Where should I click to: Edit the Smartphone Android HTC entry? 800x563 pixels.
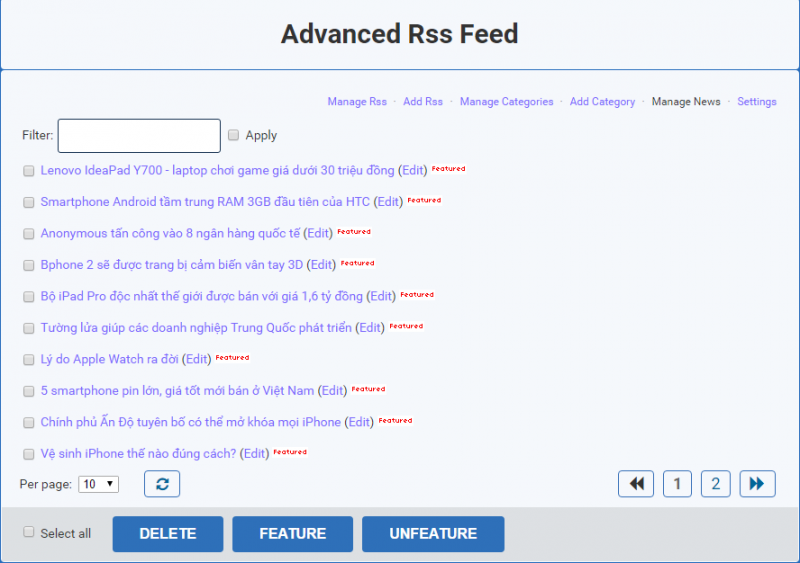click(388, 202)
